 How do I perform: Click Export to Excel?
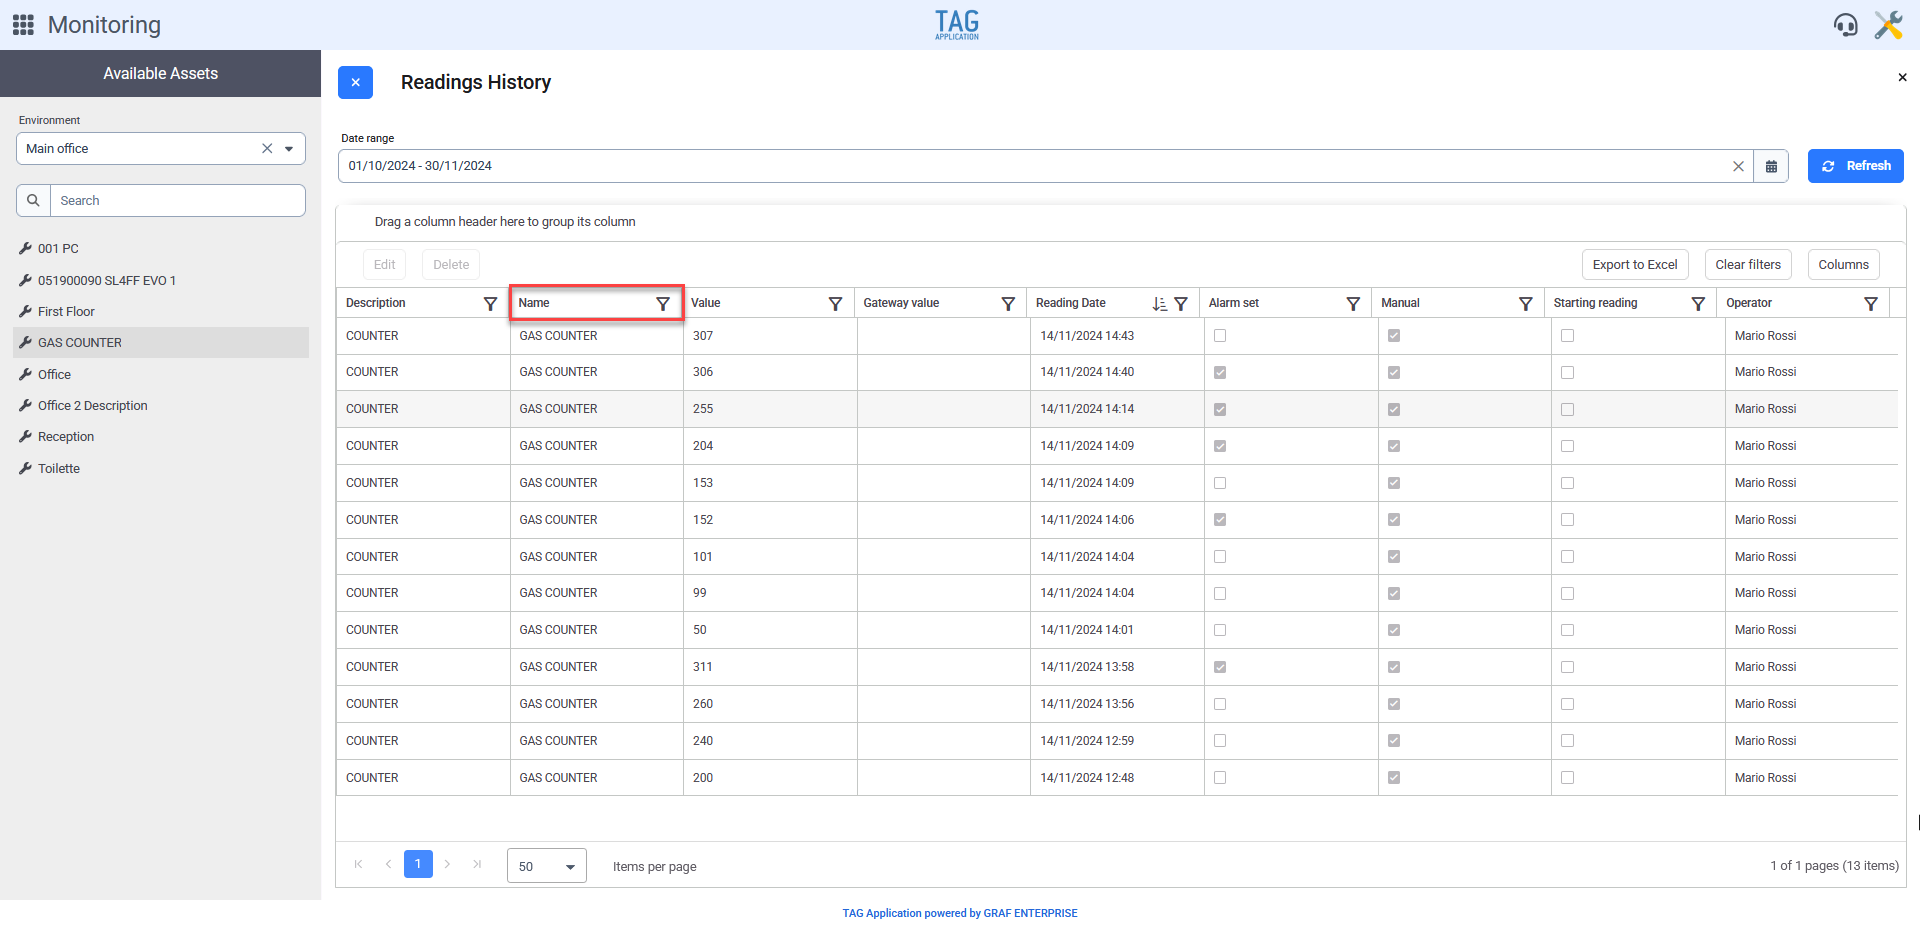point(1635,265)
